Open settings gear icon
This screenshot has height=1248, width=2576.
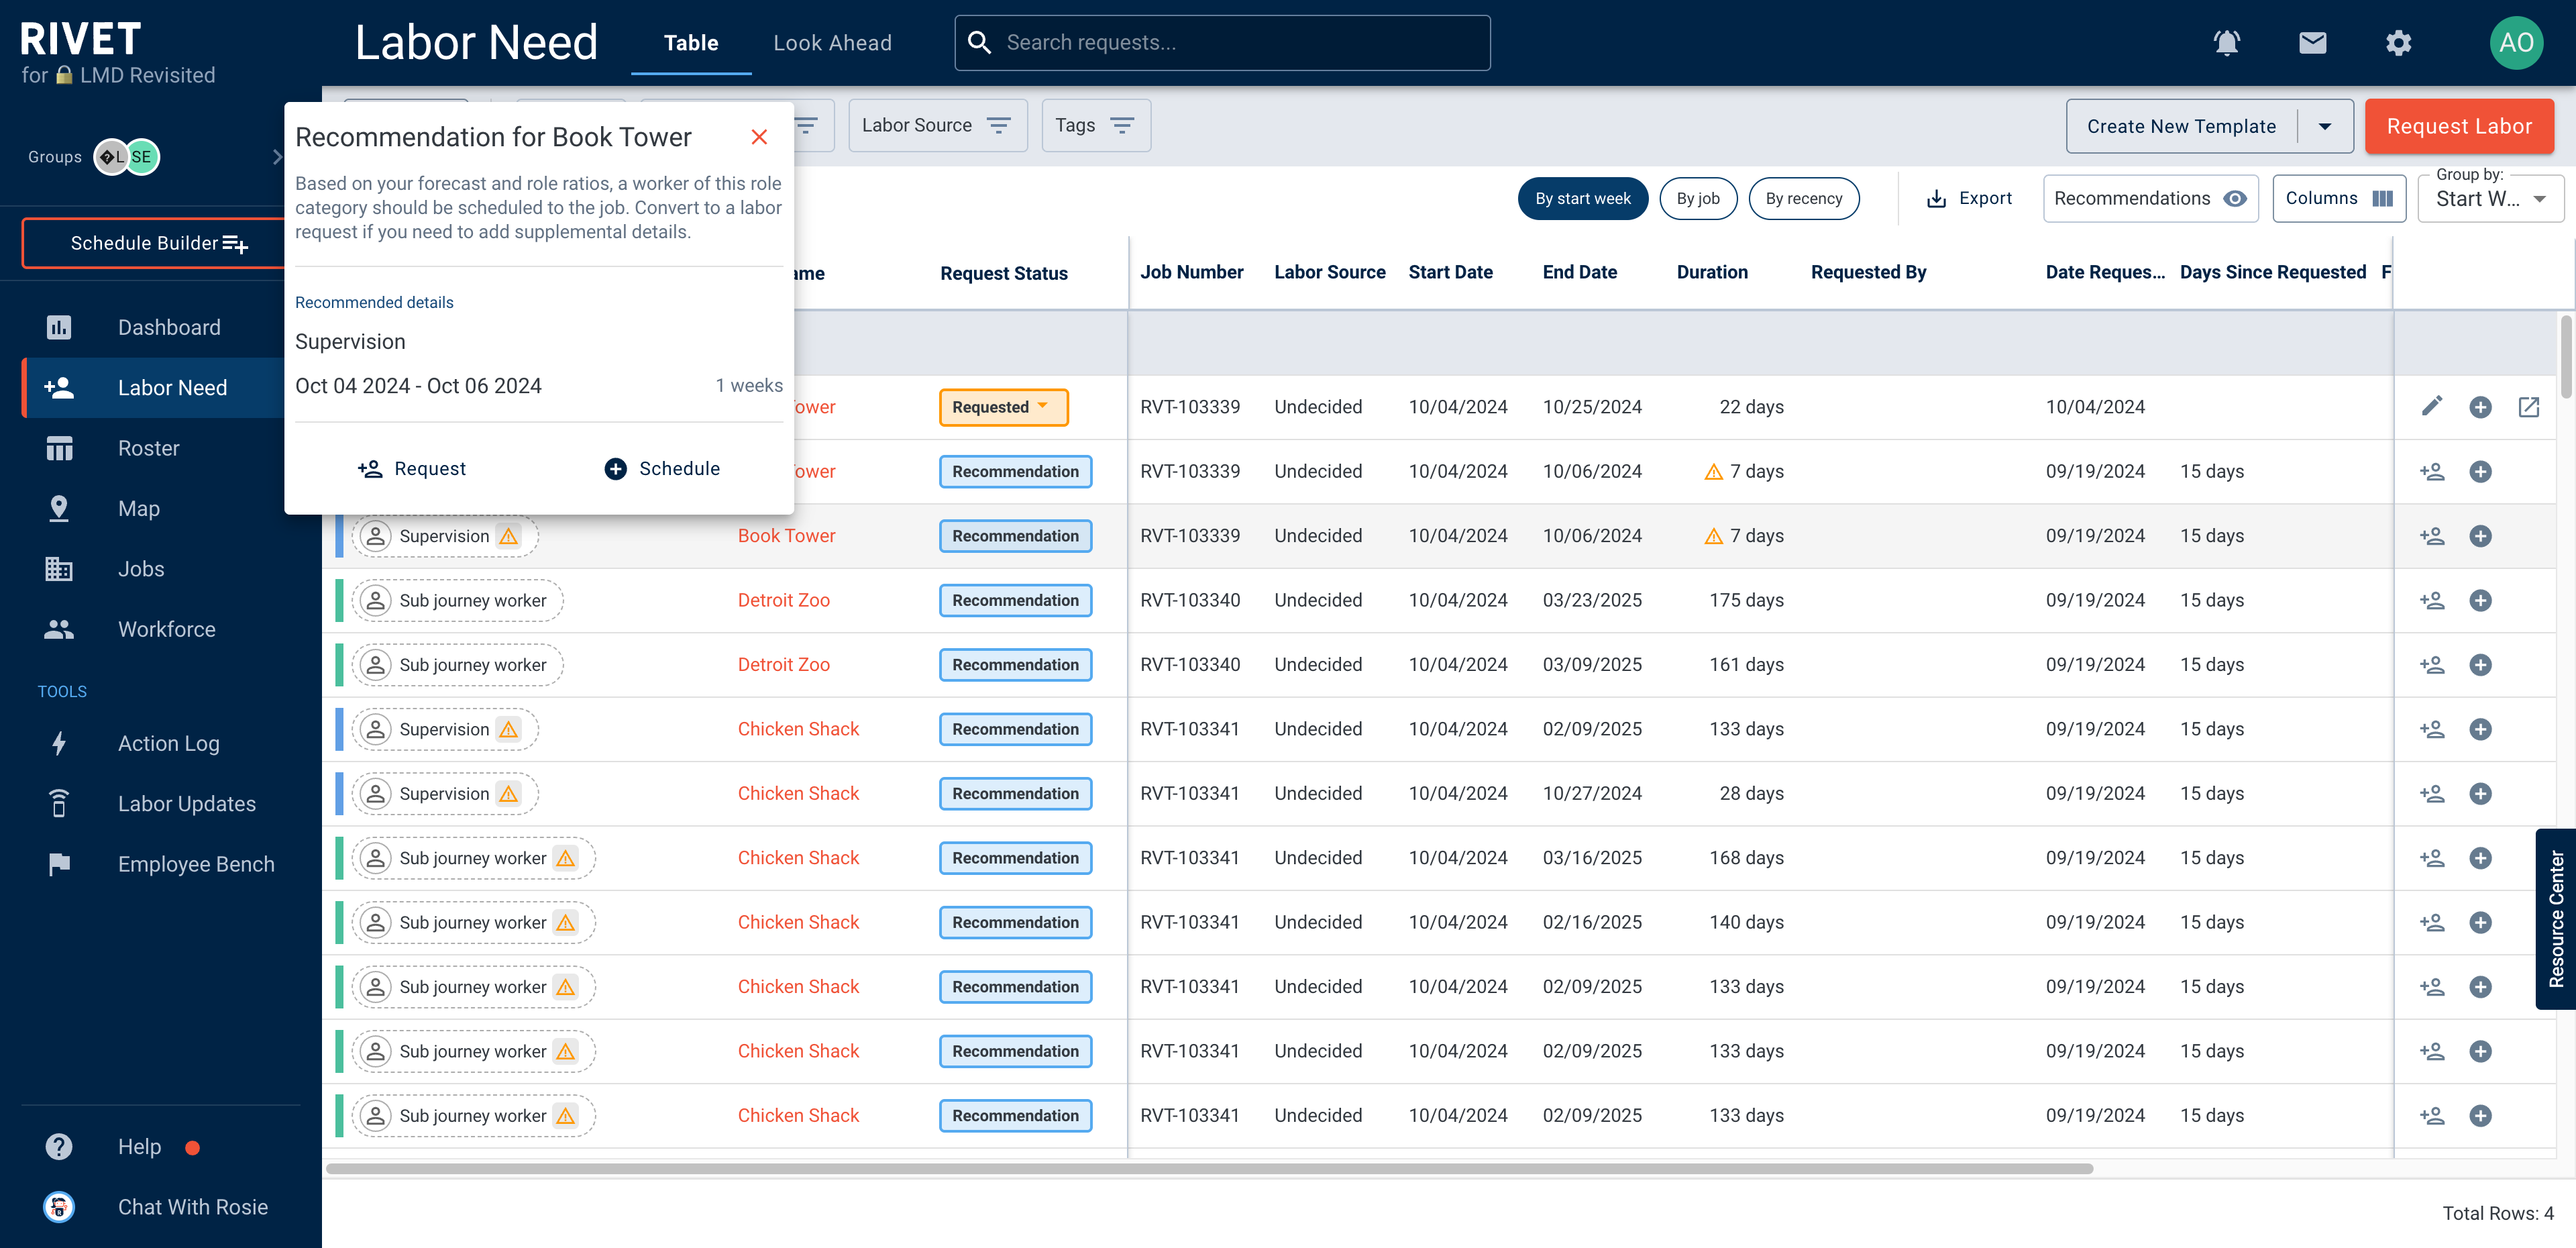pos(2398,43)
